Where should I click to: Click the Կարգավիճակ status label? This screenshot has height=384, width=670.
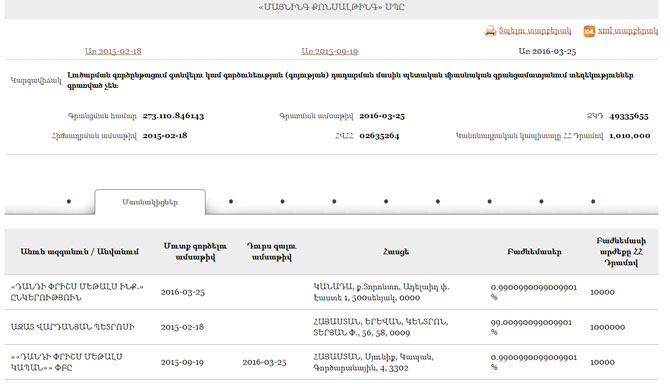click(36, 80)
